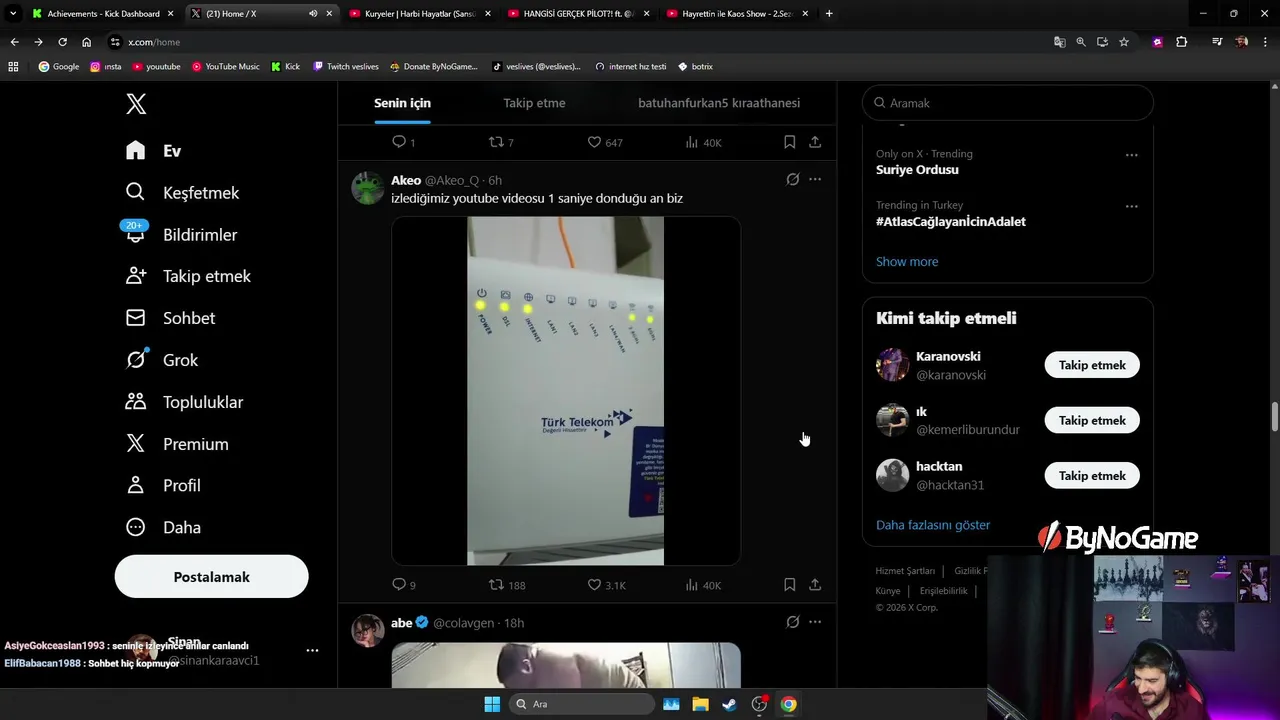The height and width of the screenshot is (720, 1280).
Task: Open Steam from the taskbar
Action: [730, 704]
